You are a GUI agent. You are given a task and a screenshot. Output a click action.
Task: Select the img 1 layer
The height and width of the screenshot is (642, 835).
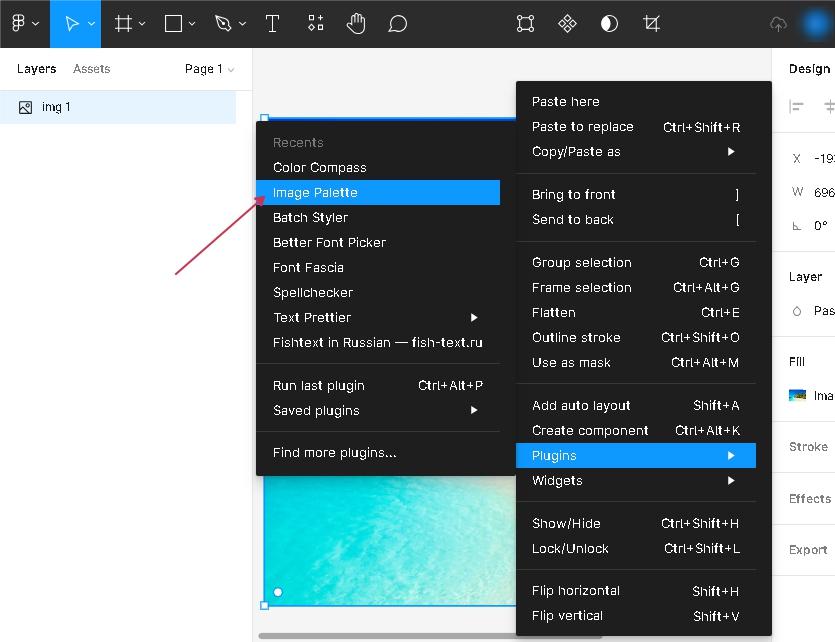(56, 107)
